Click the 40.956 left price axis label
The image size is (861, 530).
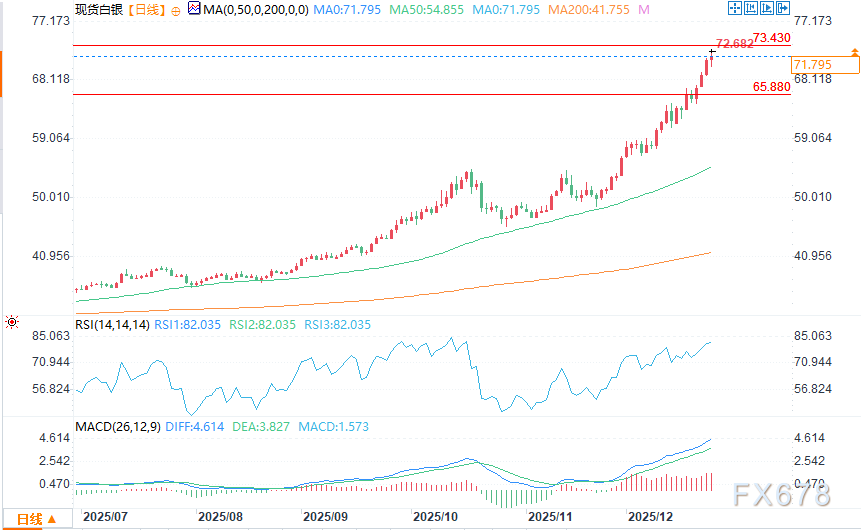tap(51, 256)
